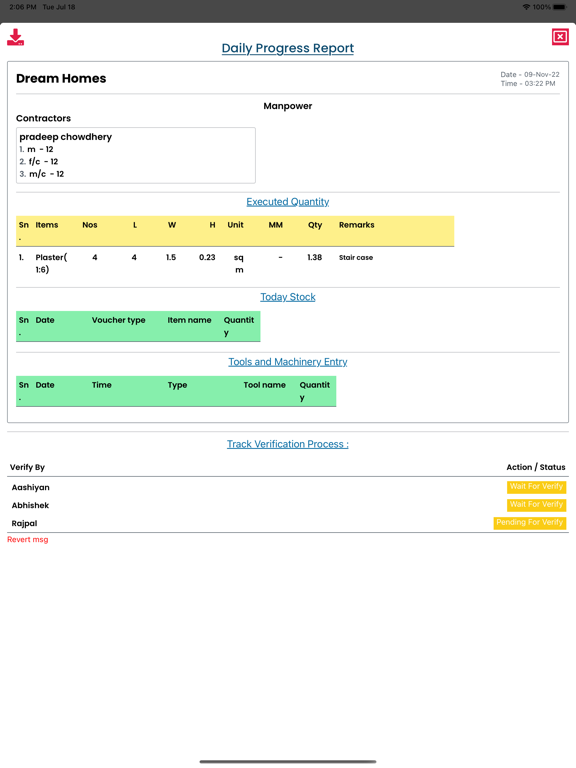Tap the home indicator bar at bottom
This screenshot has width=576, height=768.
(288, 762)
